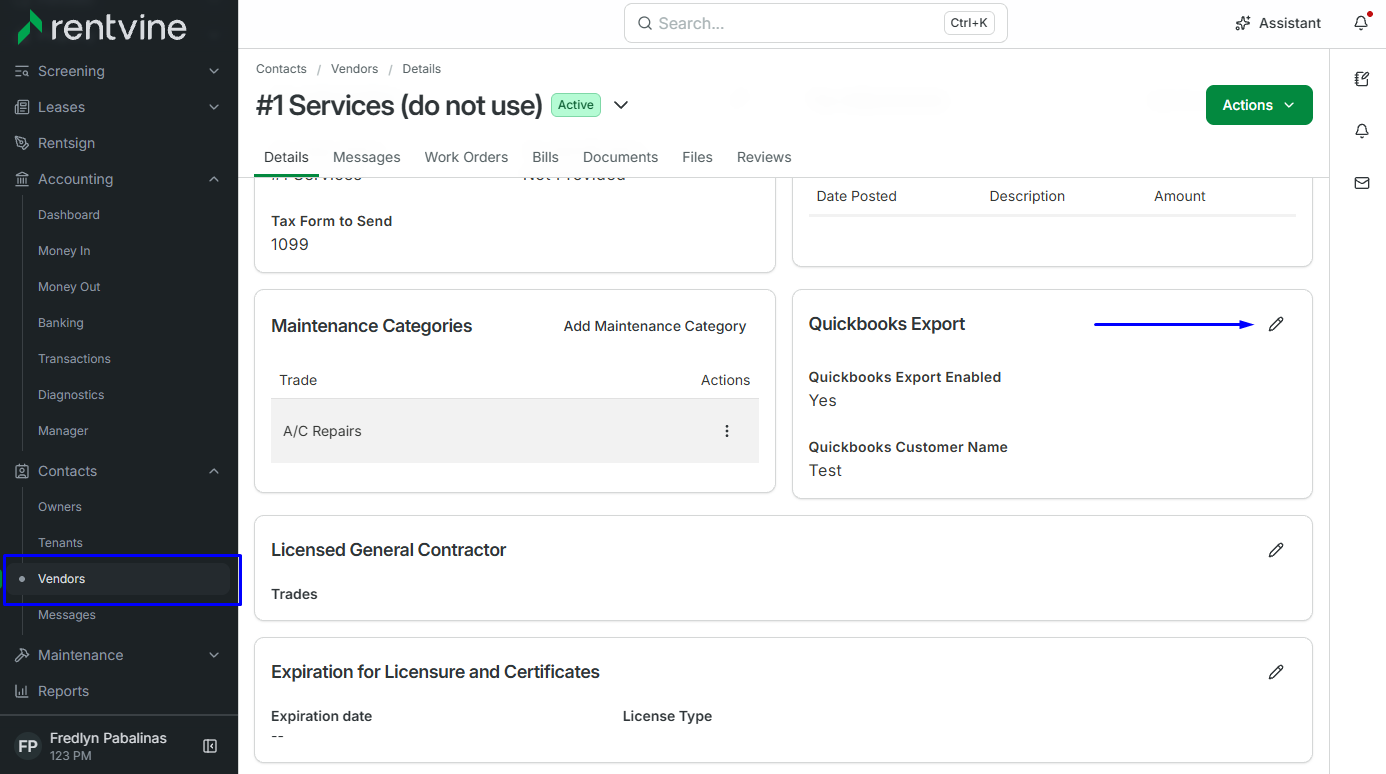Viewport: 1386px width, 774px height.
Task: Collapse the Contacts menu chevron
Action: pos(214,471)
